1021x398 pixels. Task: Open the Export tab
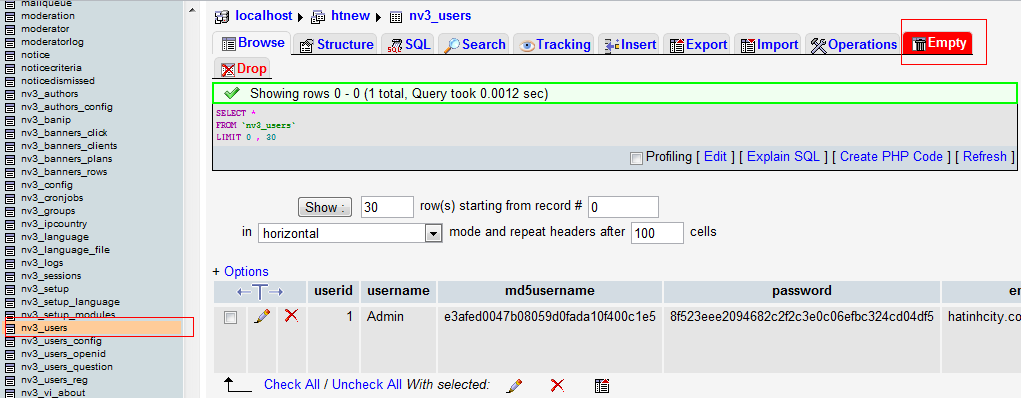[697, 44]
